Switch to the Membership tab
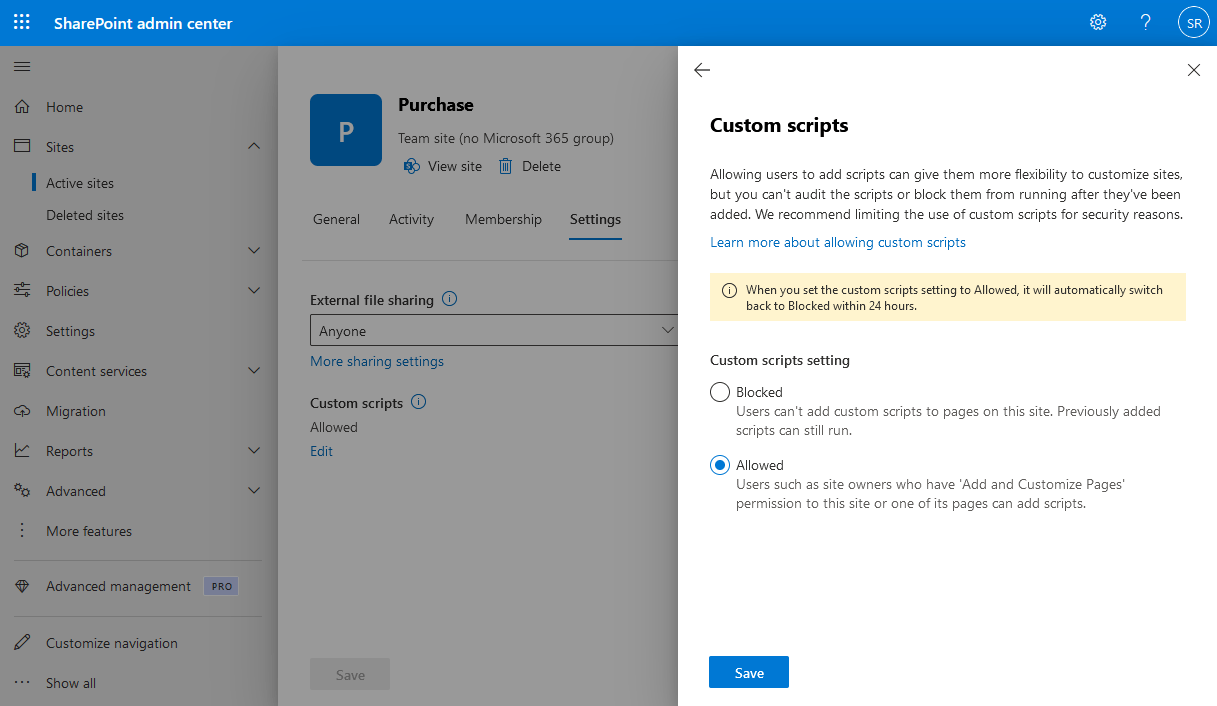Image resolution: width=1217 pixels, height=706 pixels. tap(503, 219)
